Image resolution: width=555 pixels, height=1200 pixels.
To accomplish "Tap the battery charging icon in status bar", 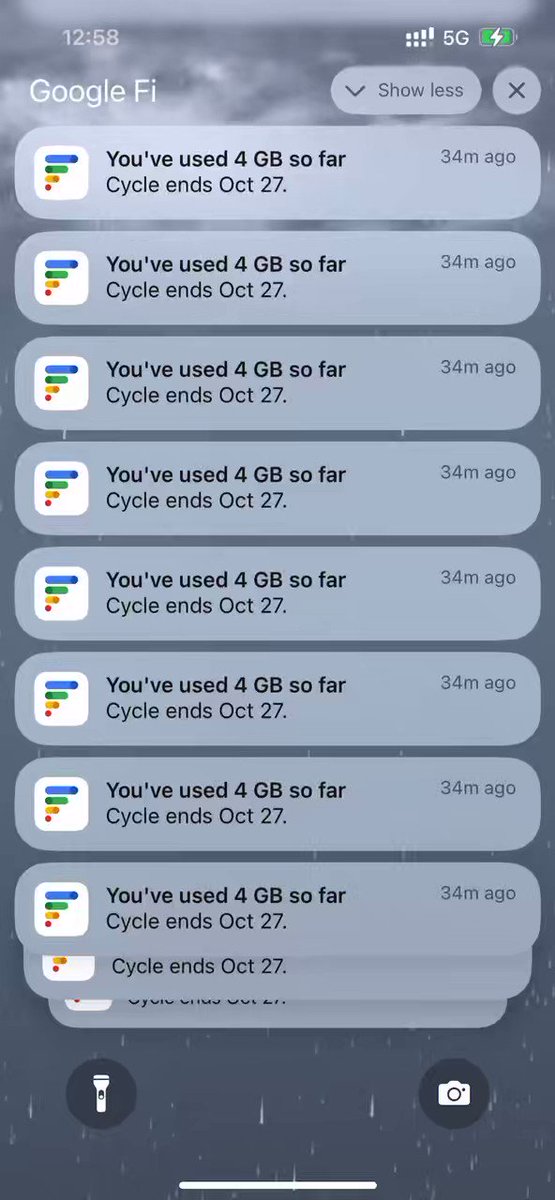I will 497,38.
